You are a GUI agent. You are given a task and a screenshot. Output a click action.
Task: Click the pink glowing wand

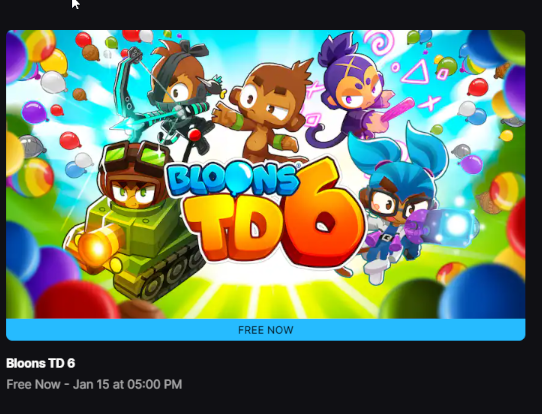tap(398, 111)
